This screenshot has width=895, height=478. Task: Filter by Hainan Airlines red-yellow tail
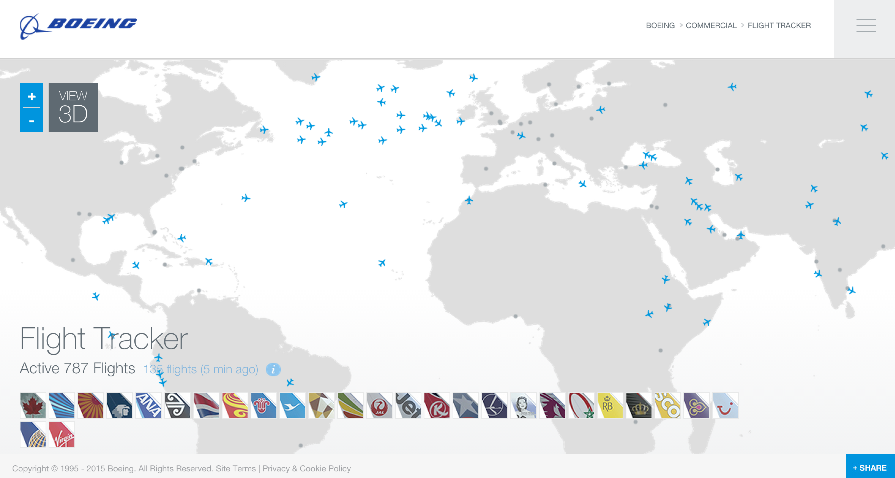coord(235,405)
